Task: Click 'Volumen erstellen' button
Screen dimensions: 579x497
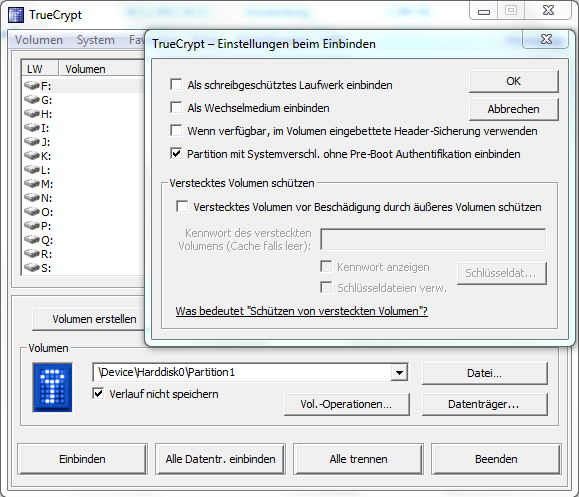Action: click(89, 319)
